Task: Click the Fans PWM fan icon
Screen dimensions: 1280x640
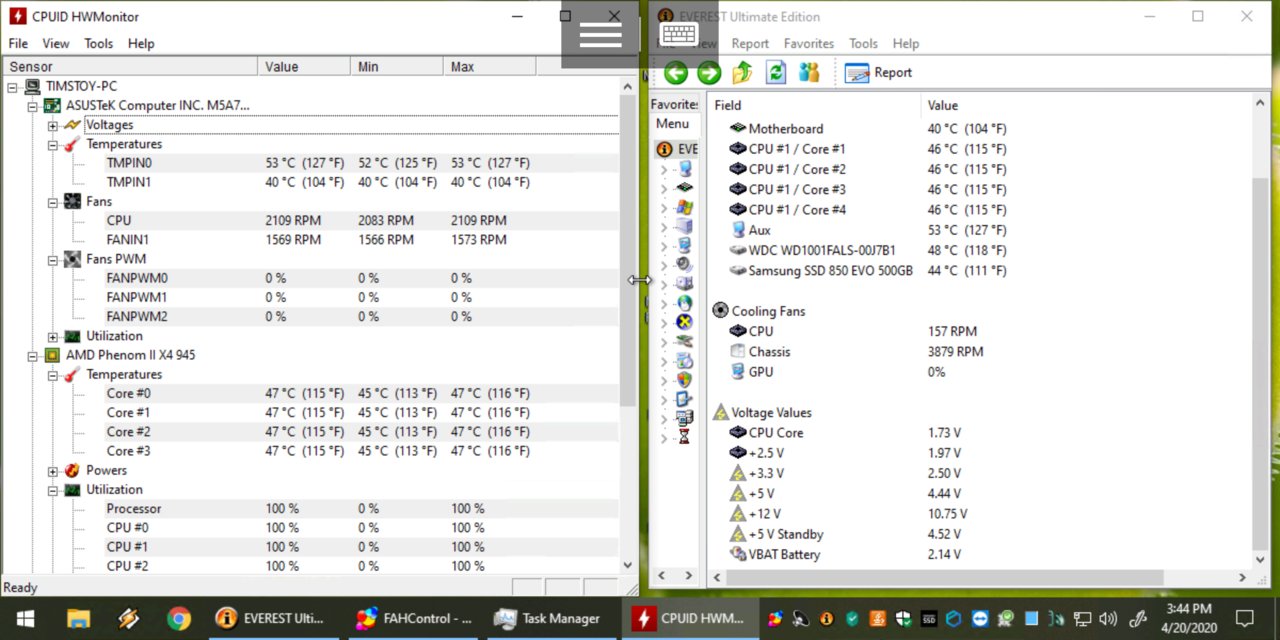Action: click(72, 259)
